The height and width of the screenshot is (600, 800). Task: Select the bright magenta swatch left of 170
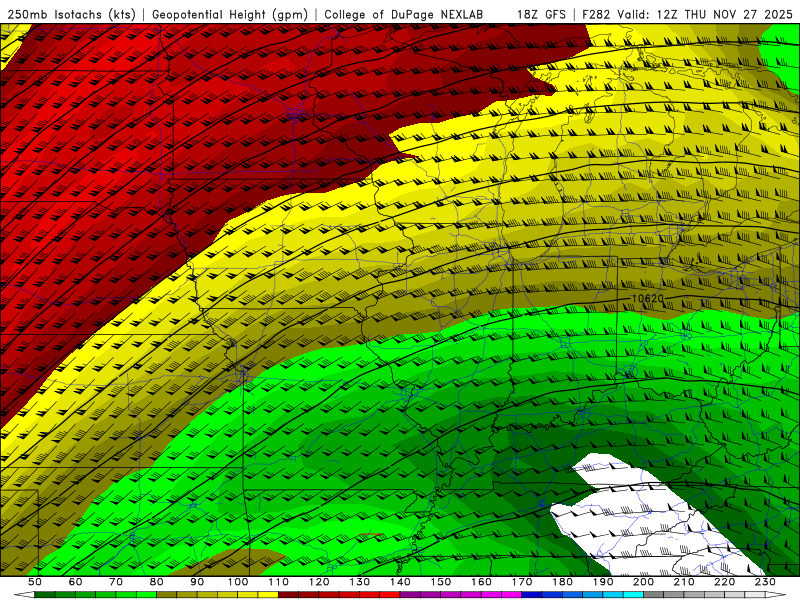coord(512,594)
